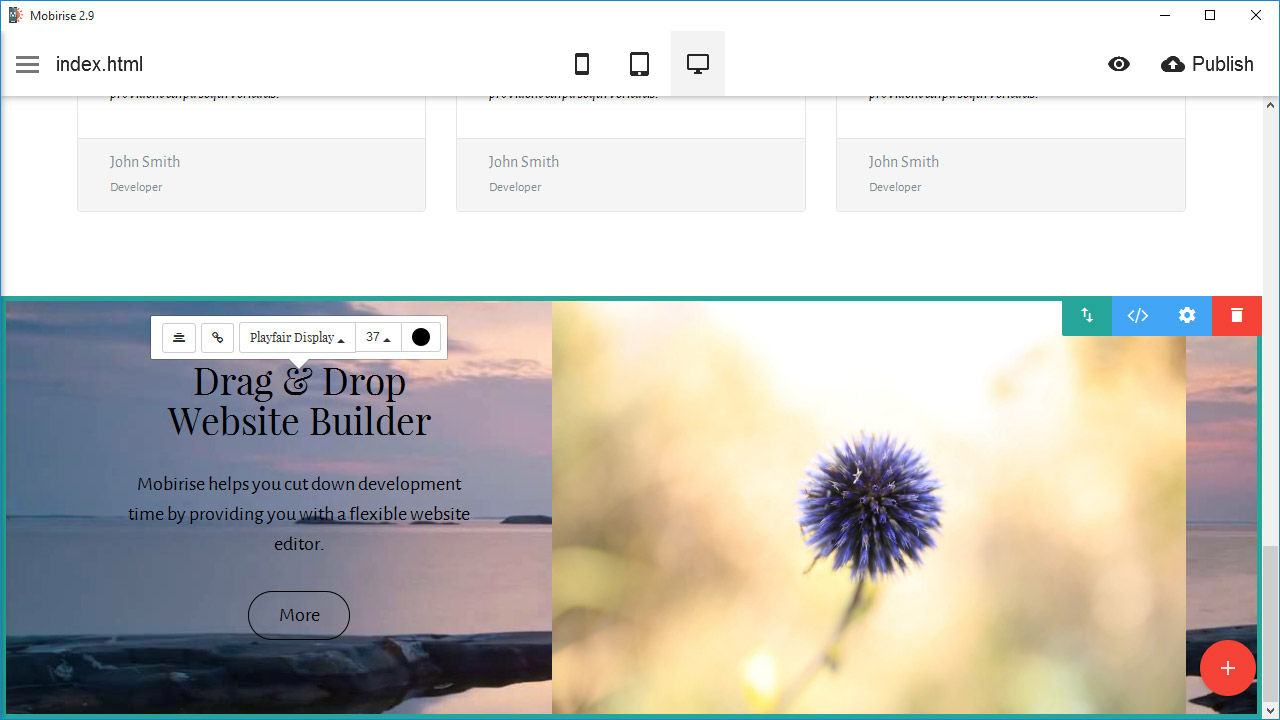The image size is (1280, 720).
Task: Click the eye preview icon
Action: 1119,64
